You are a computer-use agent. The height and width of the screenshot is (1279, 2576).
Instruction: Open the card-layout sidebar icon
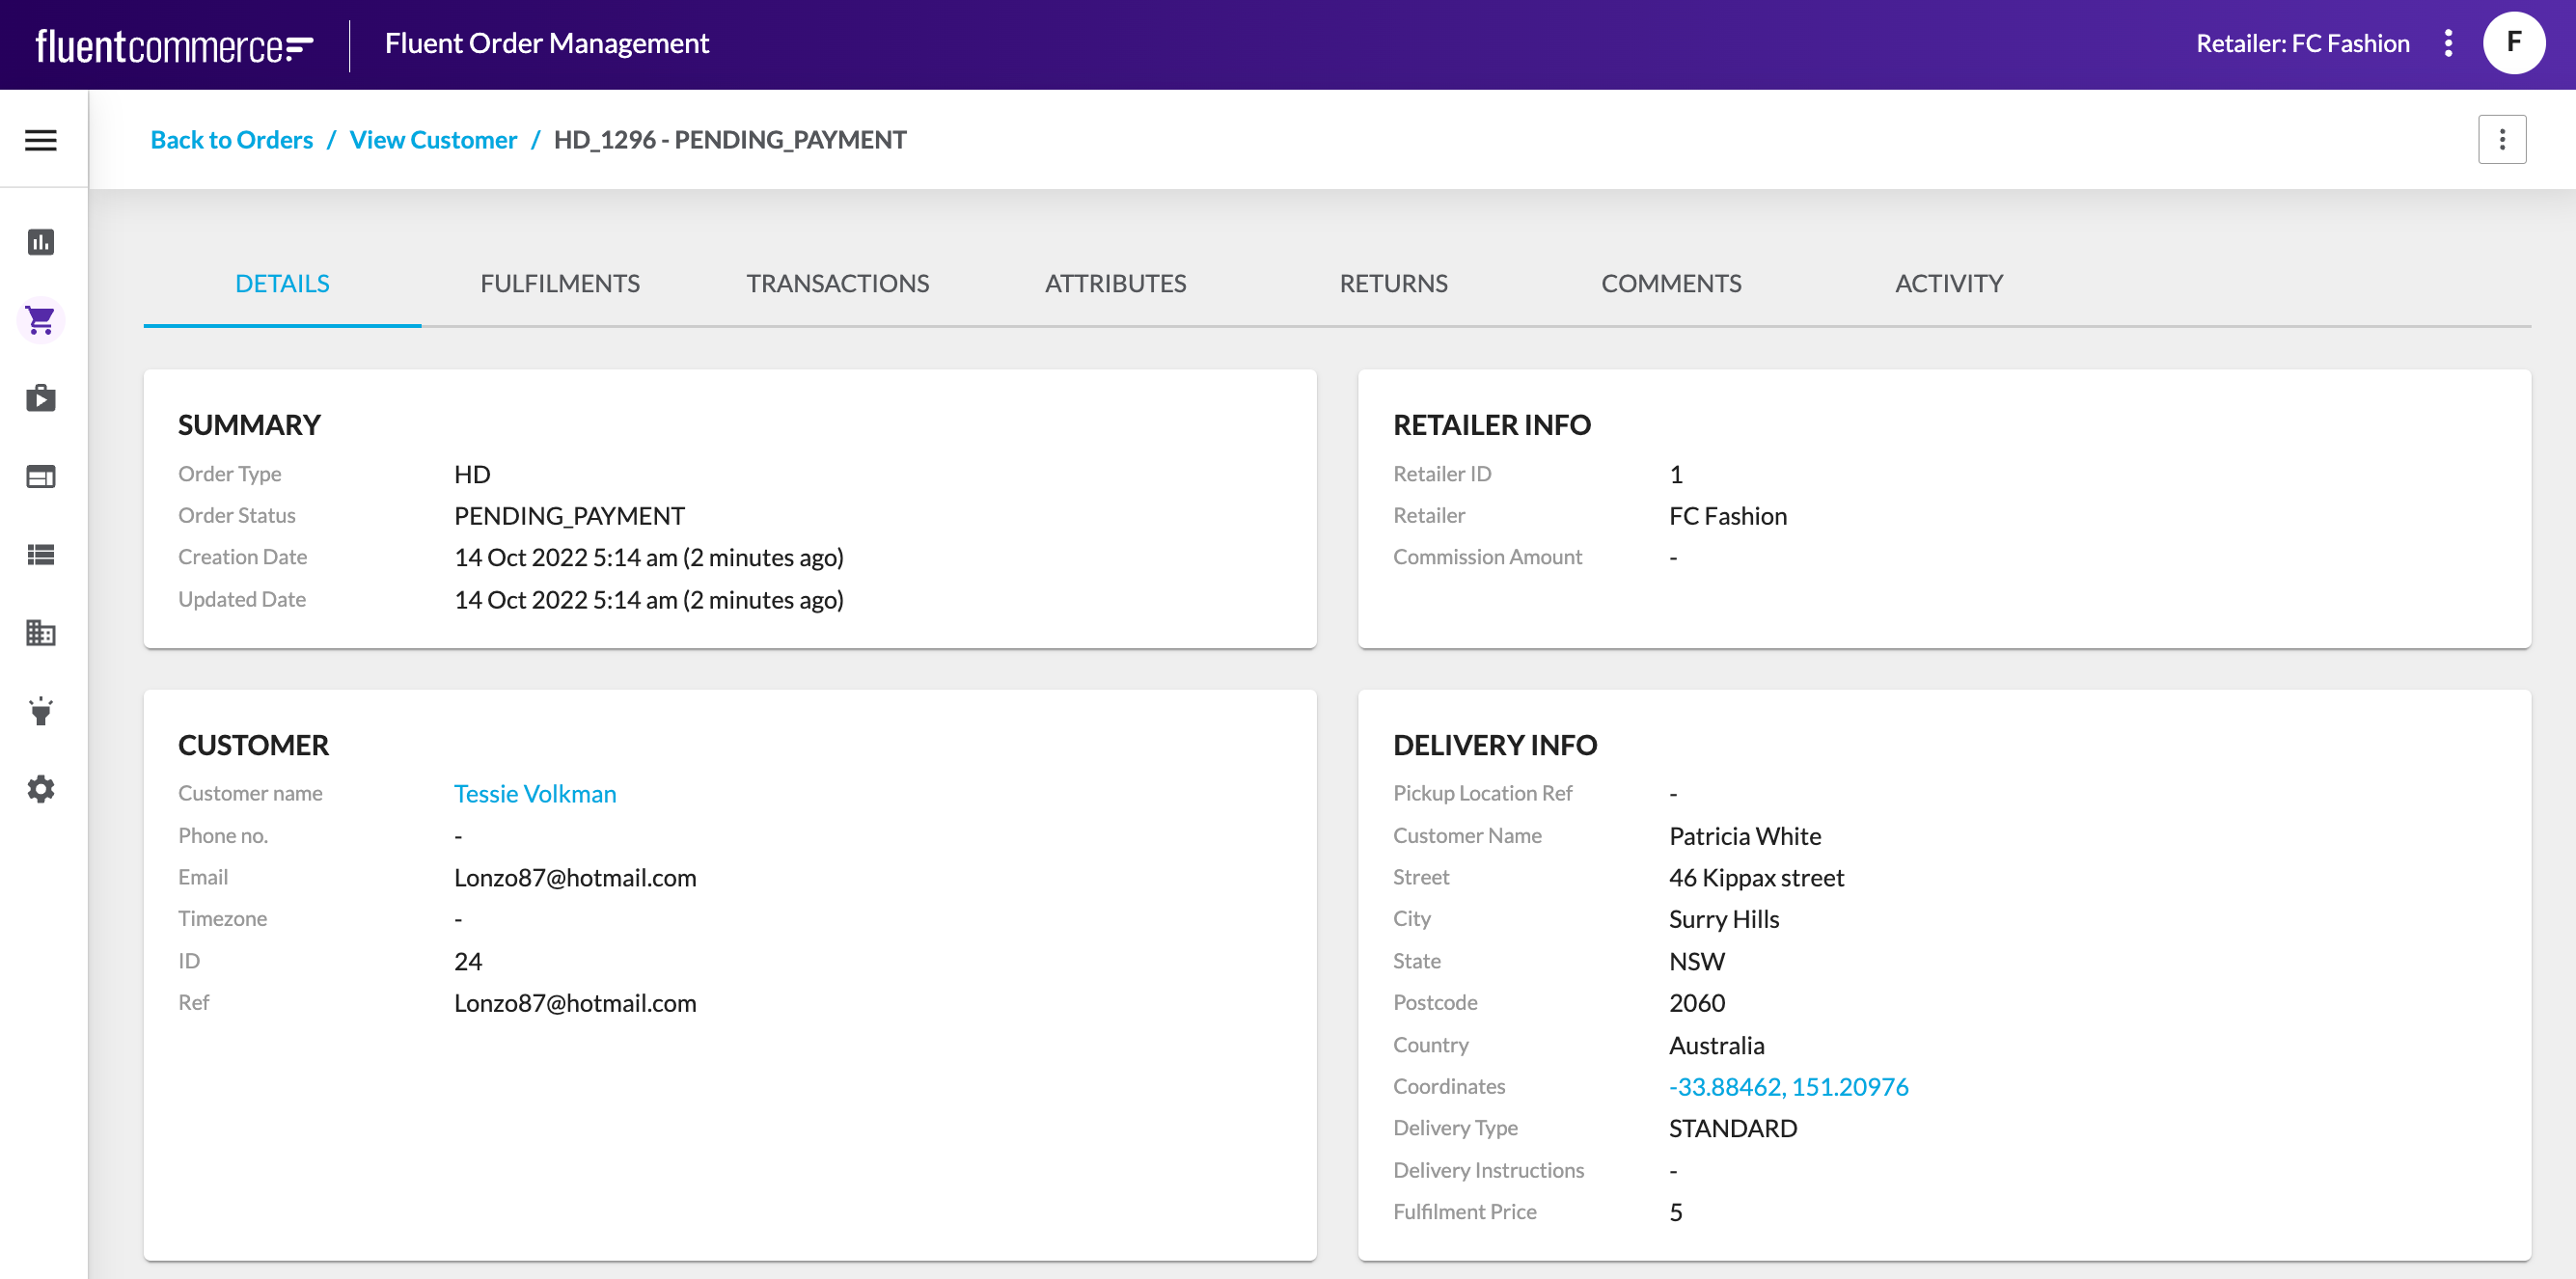[41, 477]
